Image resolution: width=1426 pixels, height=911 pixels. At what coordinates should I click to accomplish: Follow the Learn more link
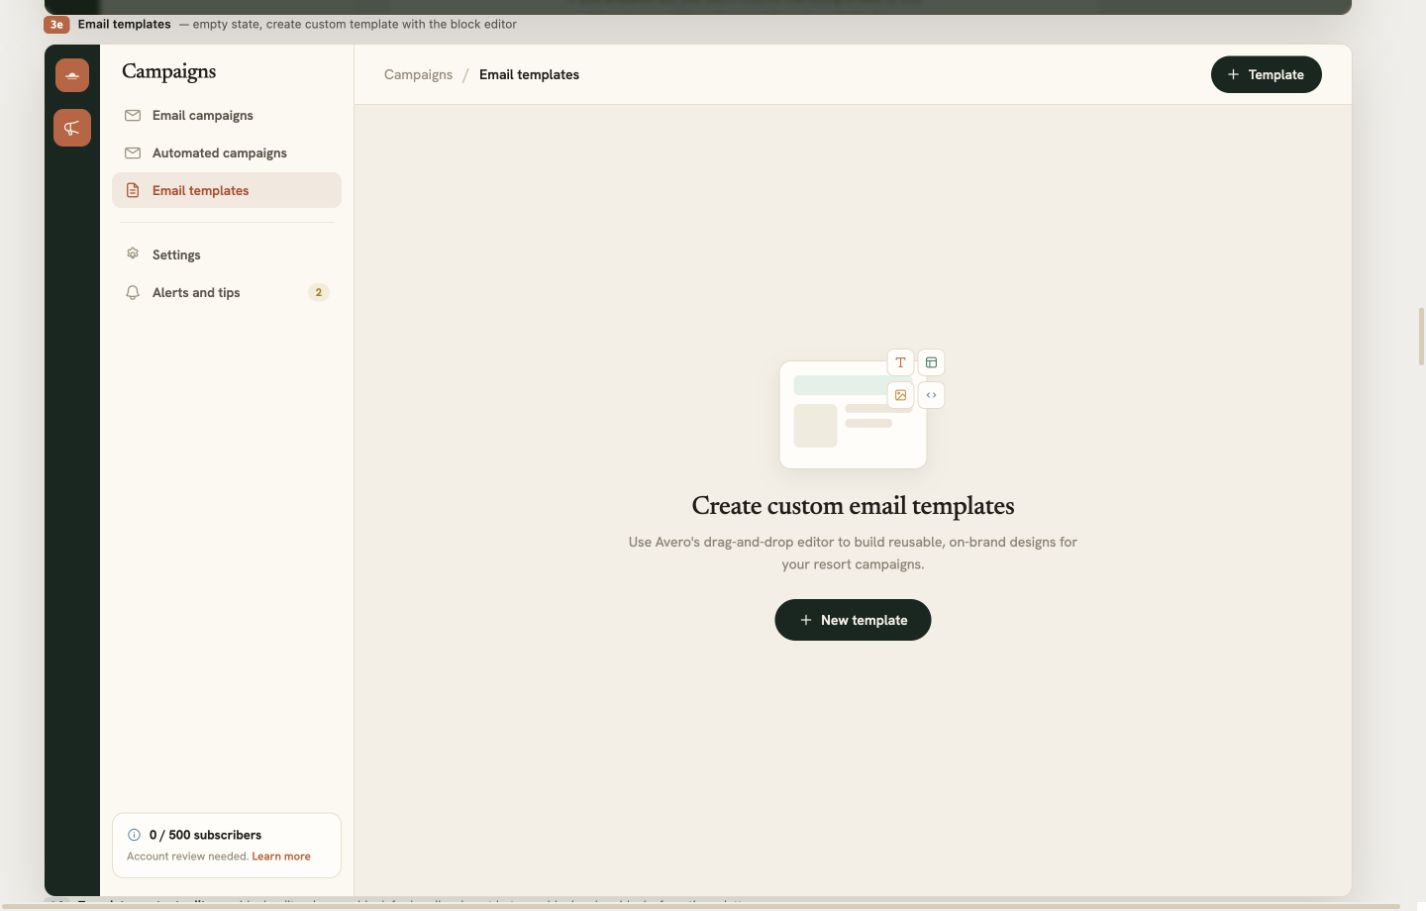pos(281,857)
